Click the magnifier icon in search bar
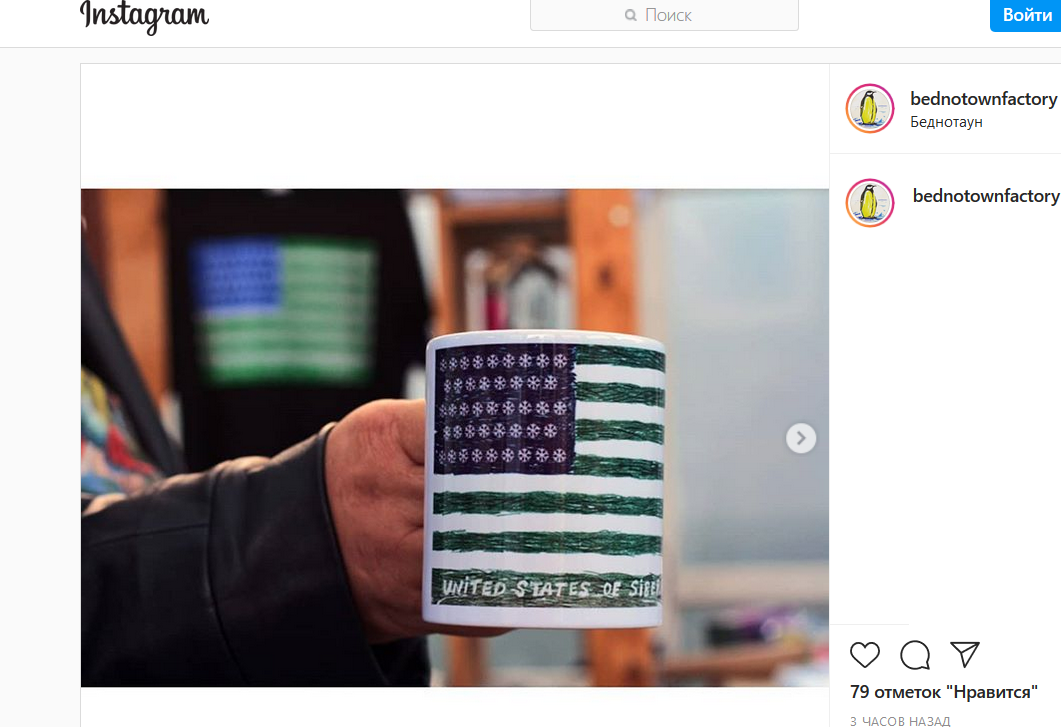 (x=631, y=15)
